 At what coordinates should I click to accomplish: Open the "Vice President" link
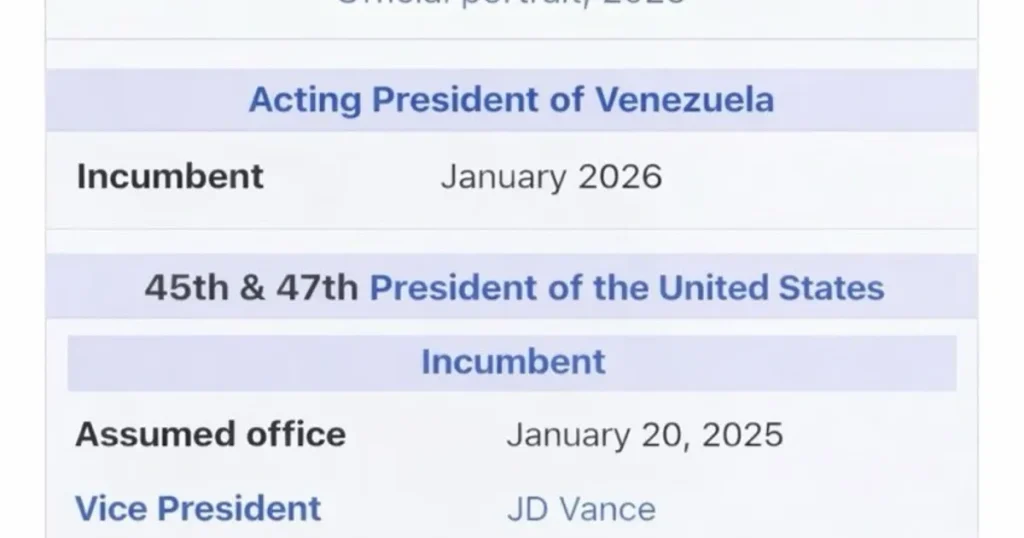pyautogui.click(x=198, y=508)
